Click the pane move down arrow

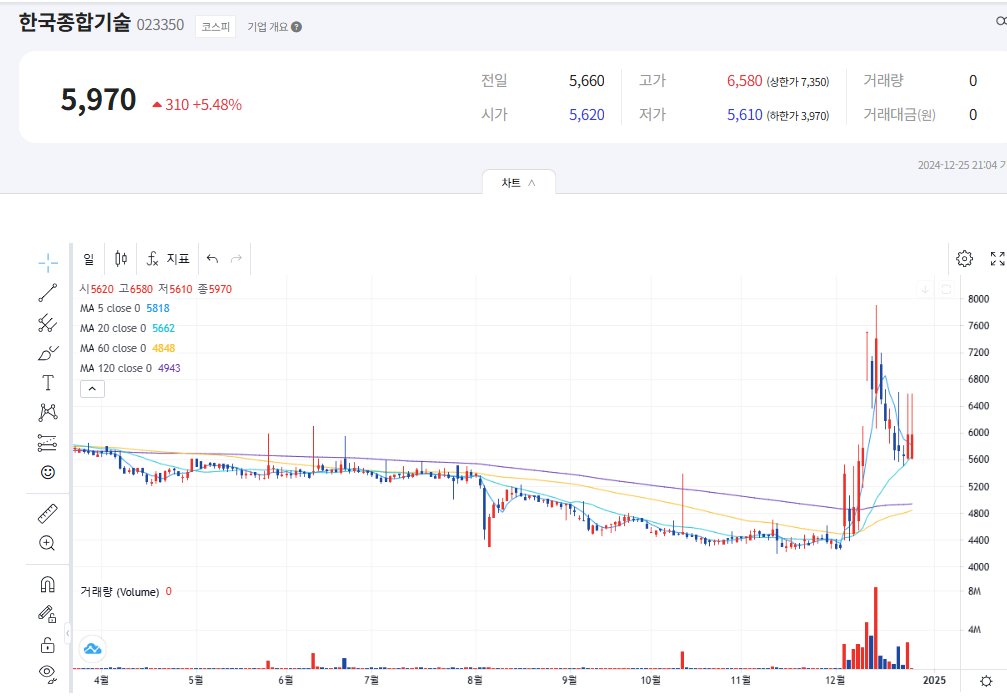[x=925, y=289]
